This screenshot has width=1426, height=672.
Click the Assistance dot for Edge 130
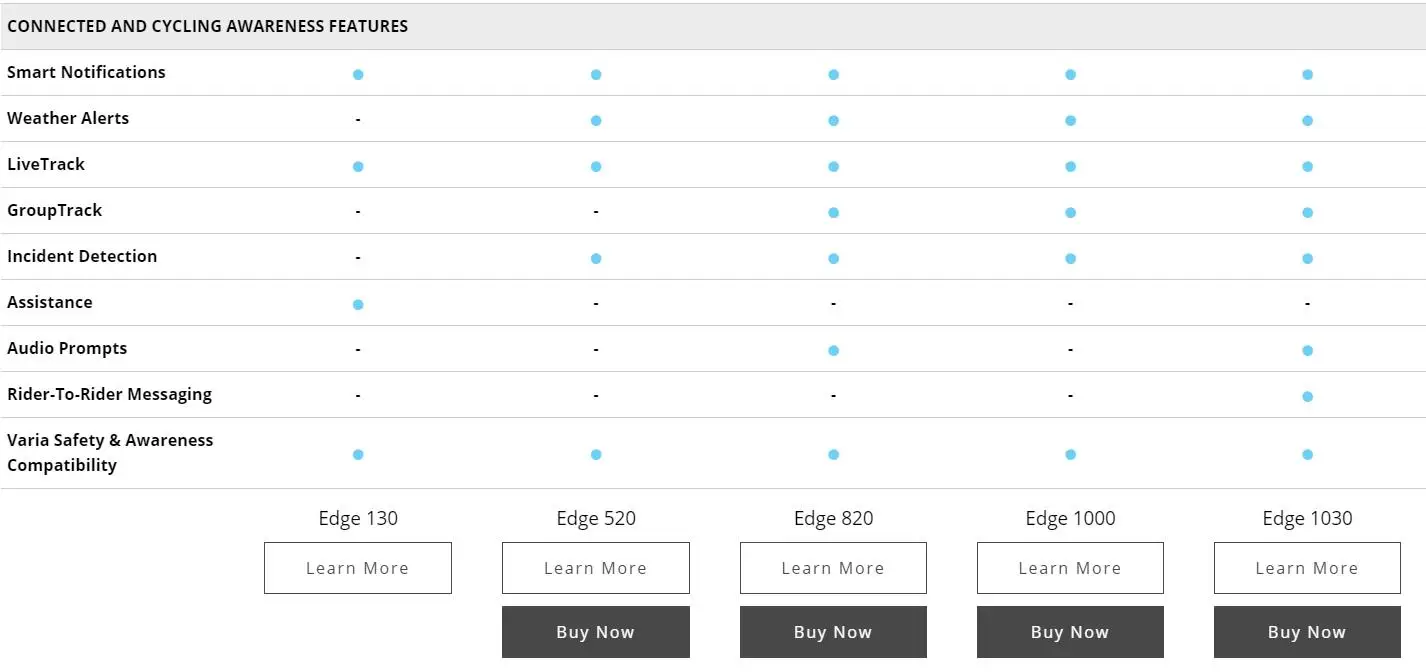click(358, 305)
